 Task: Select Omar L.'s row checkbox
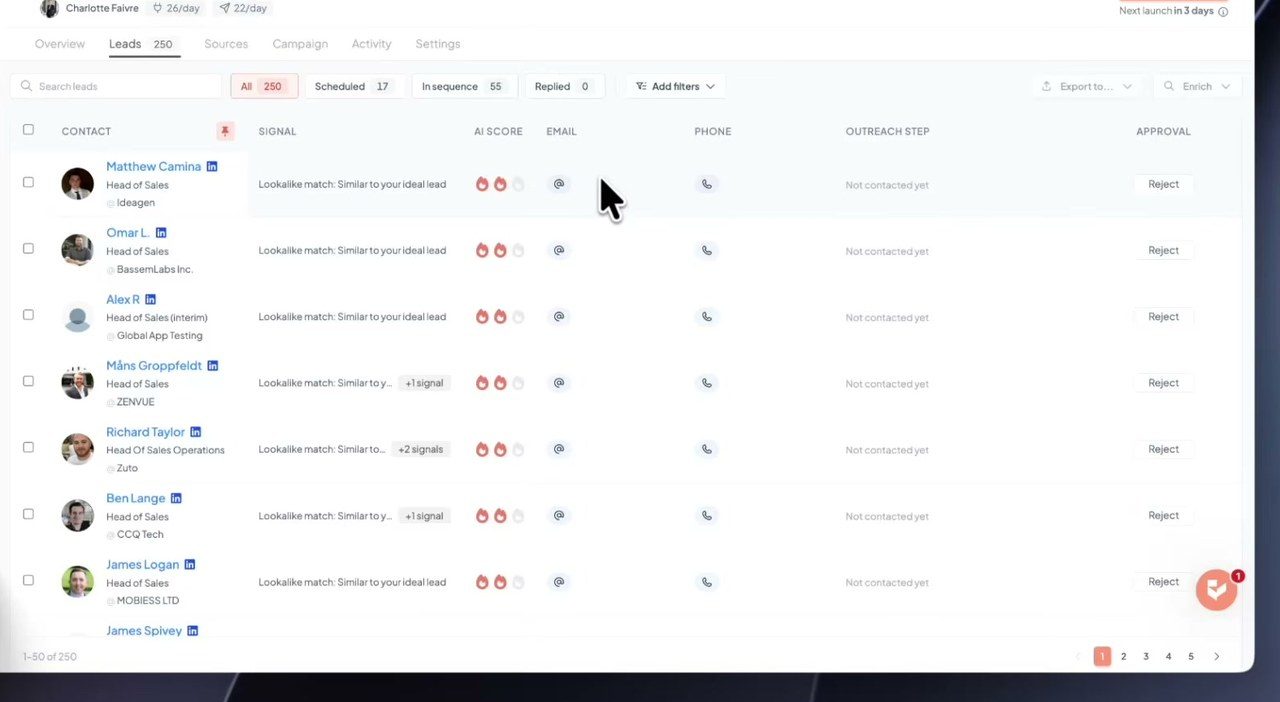pyautogui.click(x=28, y=249)
